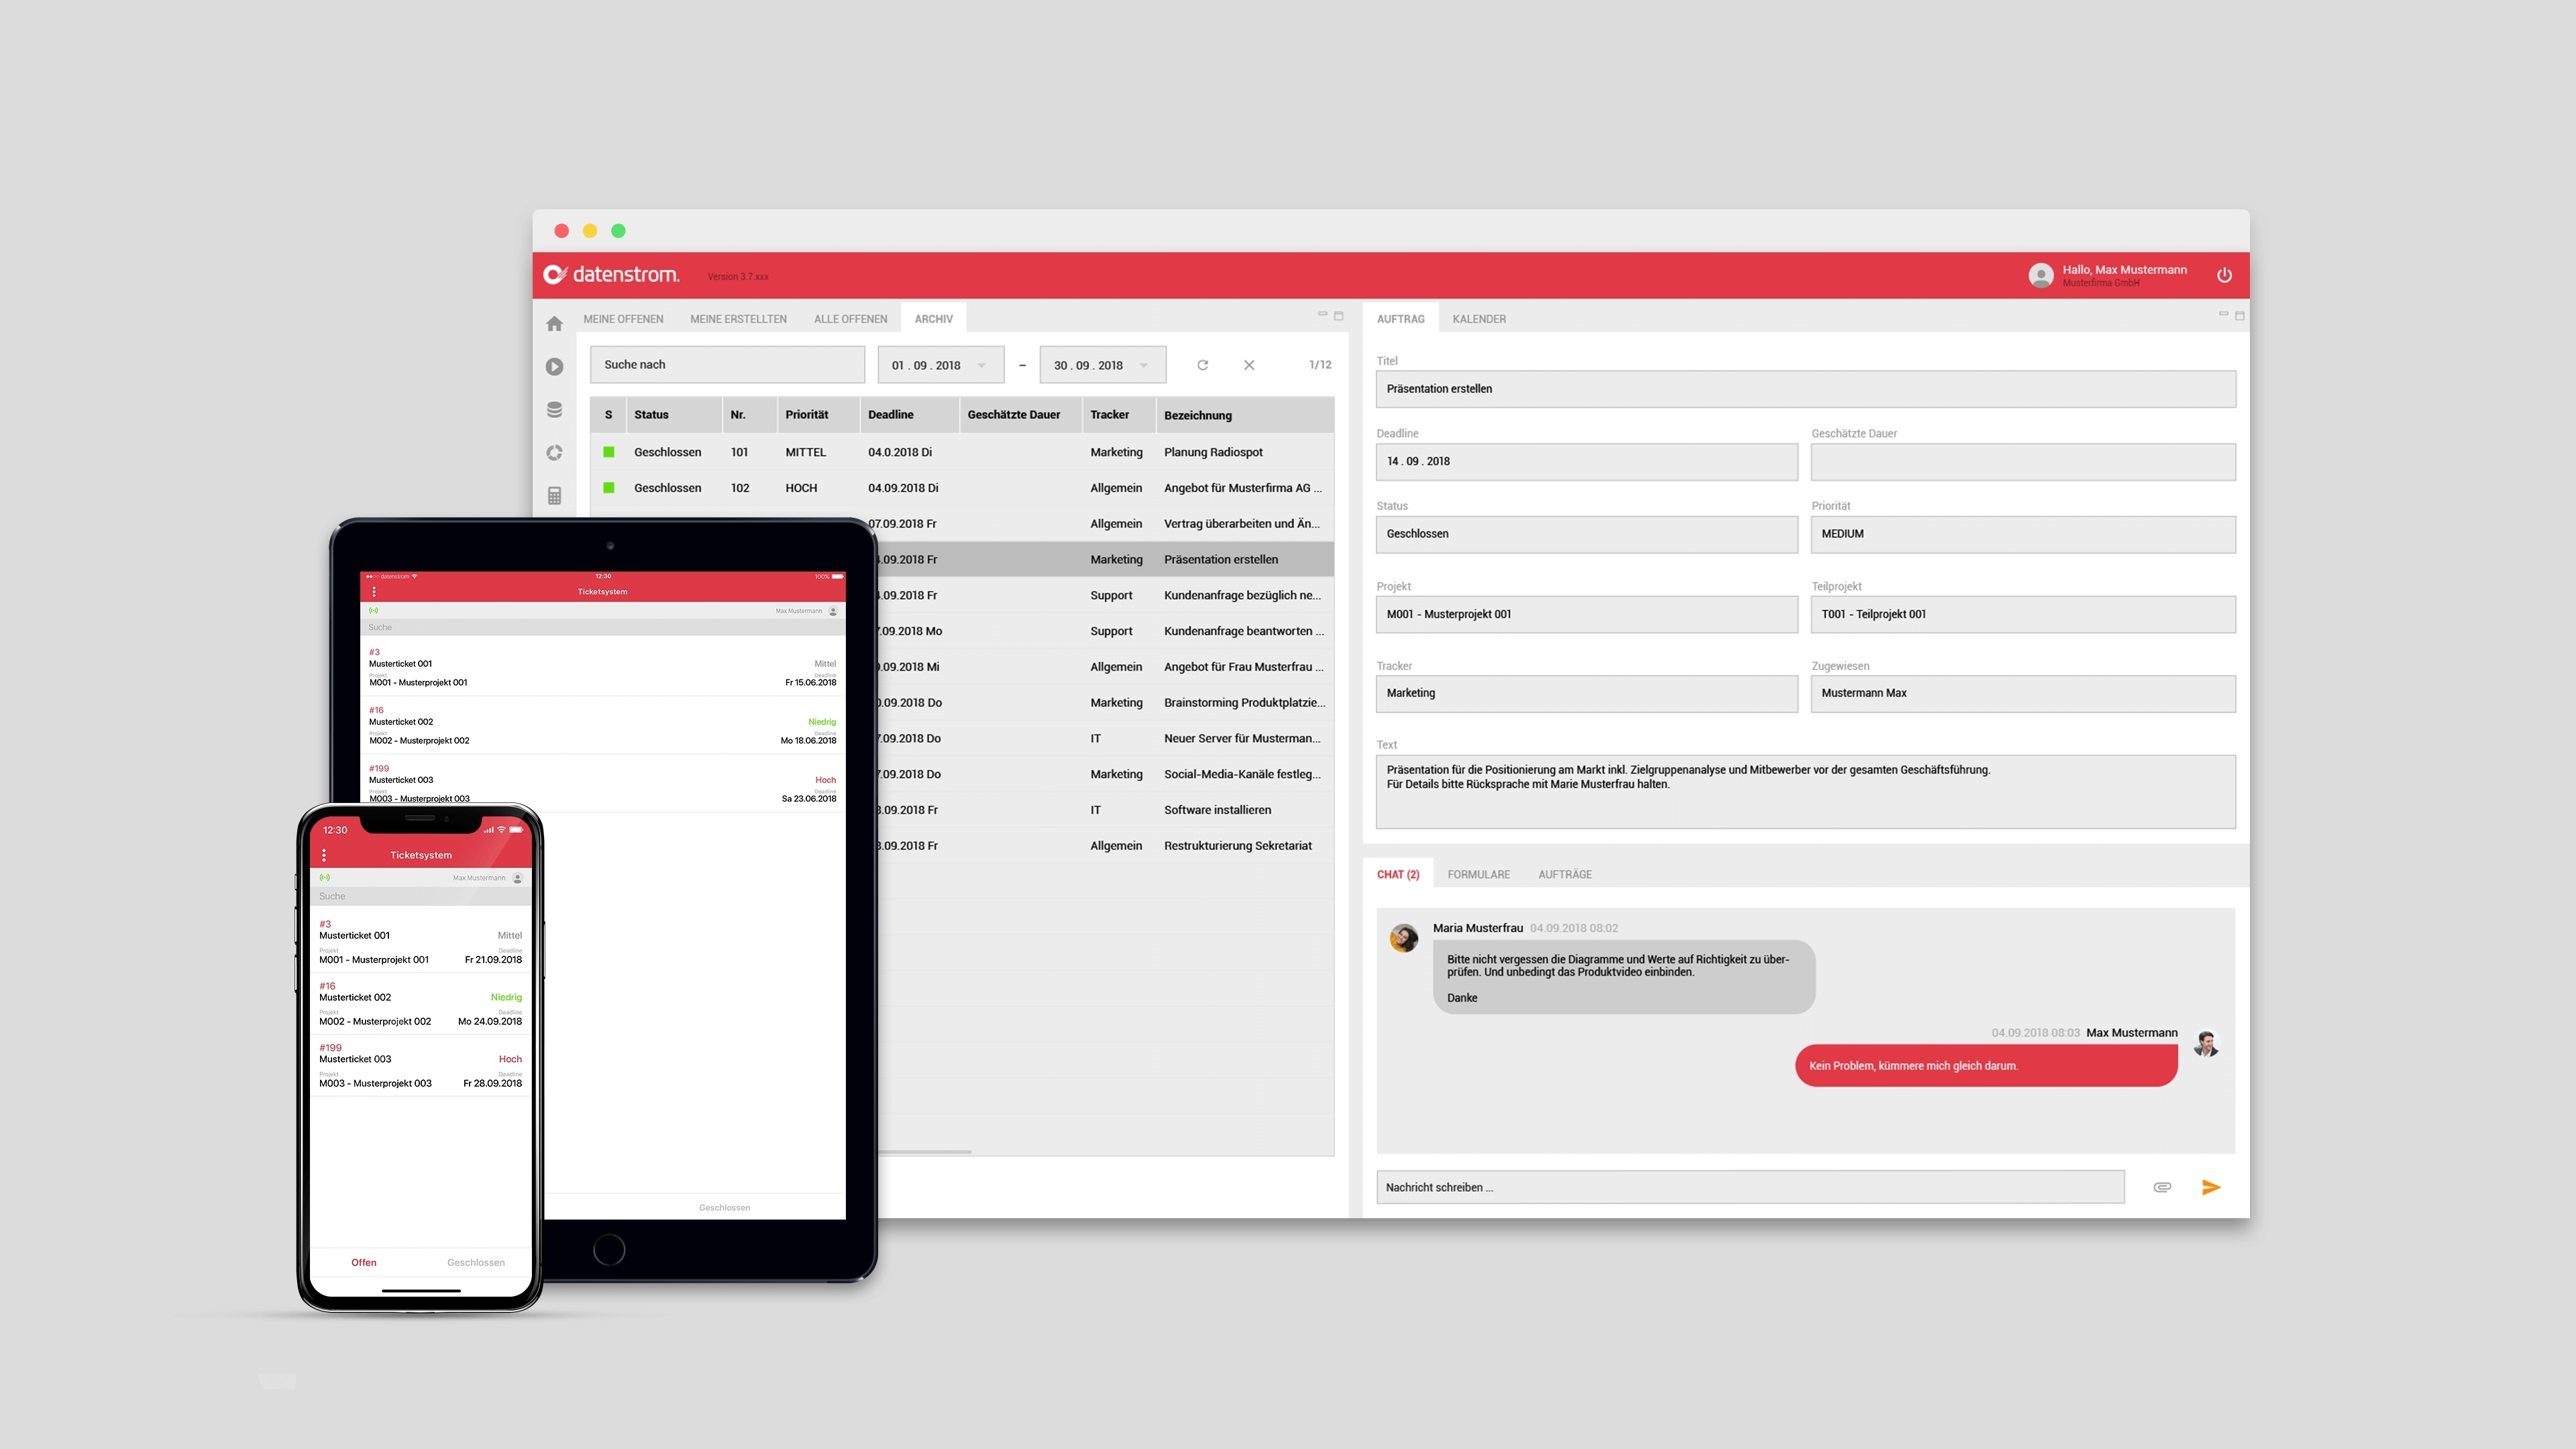Send the message with the orange arrow
Viewport: 2576px width, 1449px height.
coord(2211,1187)
